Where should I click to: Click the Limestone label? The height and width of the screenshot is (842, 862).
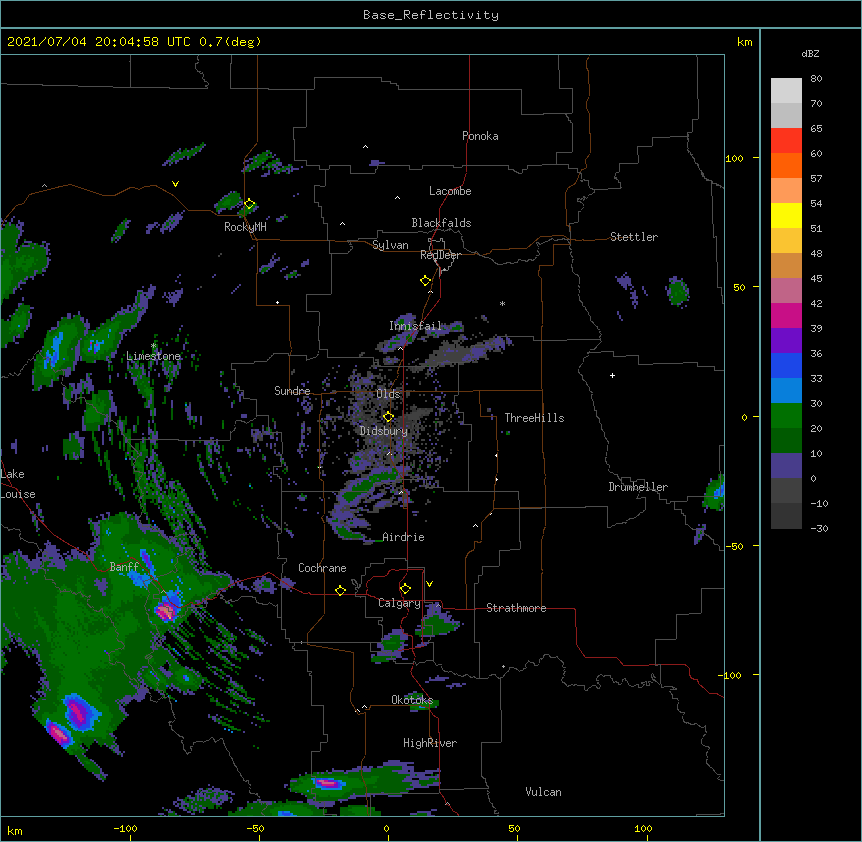[x=153, y=356]
